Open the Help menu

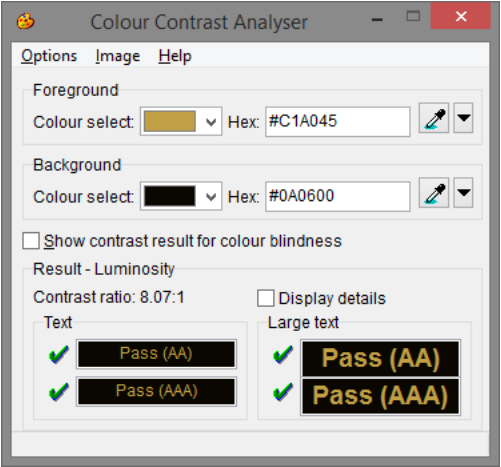point(175,56)
